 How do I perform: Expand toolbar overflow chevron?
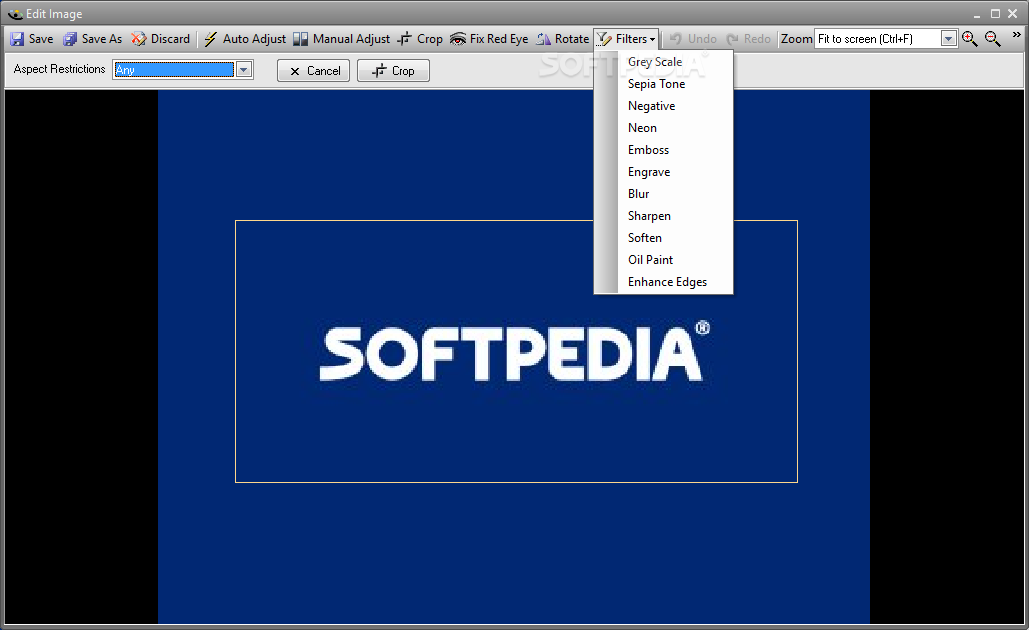1017,35
